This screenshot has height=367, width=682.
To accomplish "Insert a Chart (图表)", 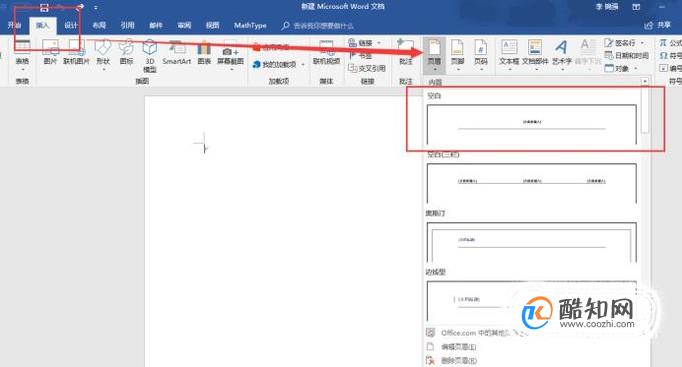I will pos(204,52).
